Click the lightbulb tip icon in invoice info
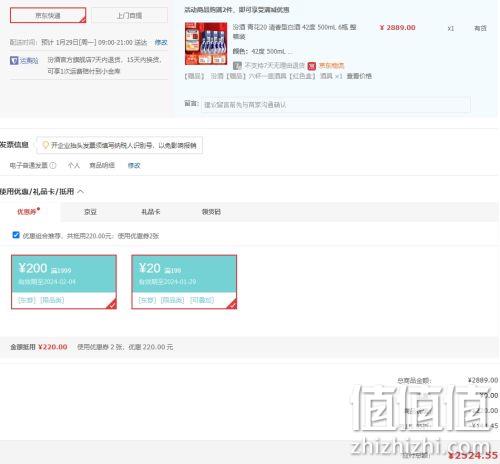Screen dimensions: 500x464 [x=46, y=145]
